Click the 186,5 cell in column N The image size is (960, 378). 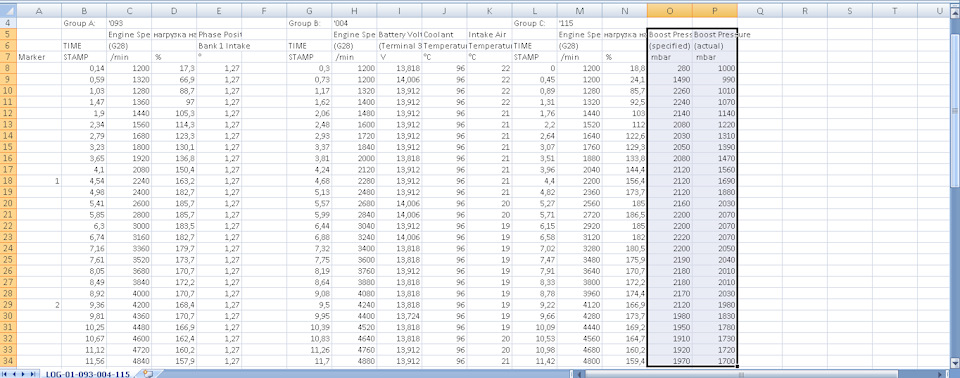point(625,215)
